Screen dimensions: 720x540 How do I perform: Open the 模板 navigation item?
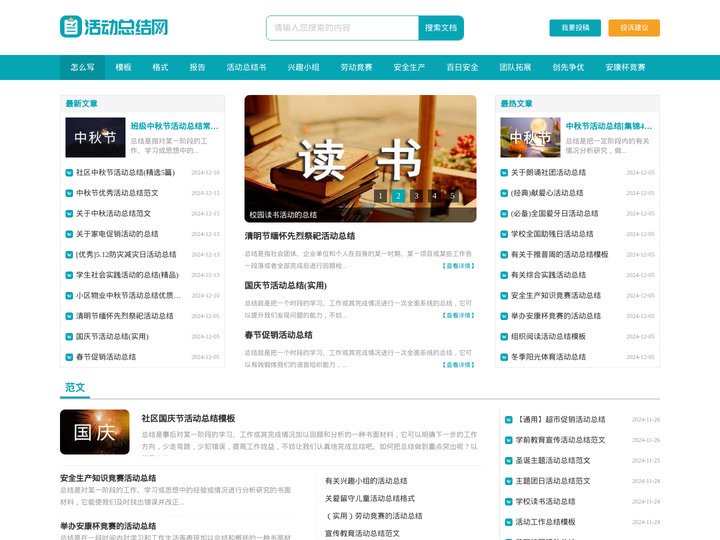tap(124, 68)
